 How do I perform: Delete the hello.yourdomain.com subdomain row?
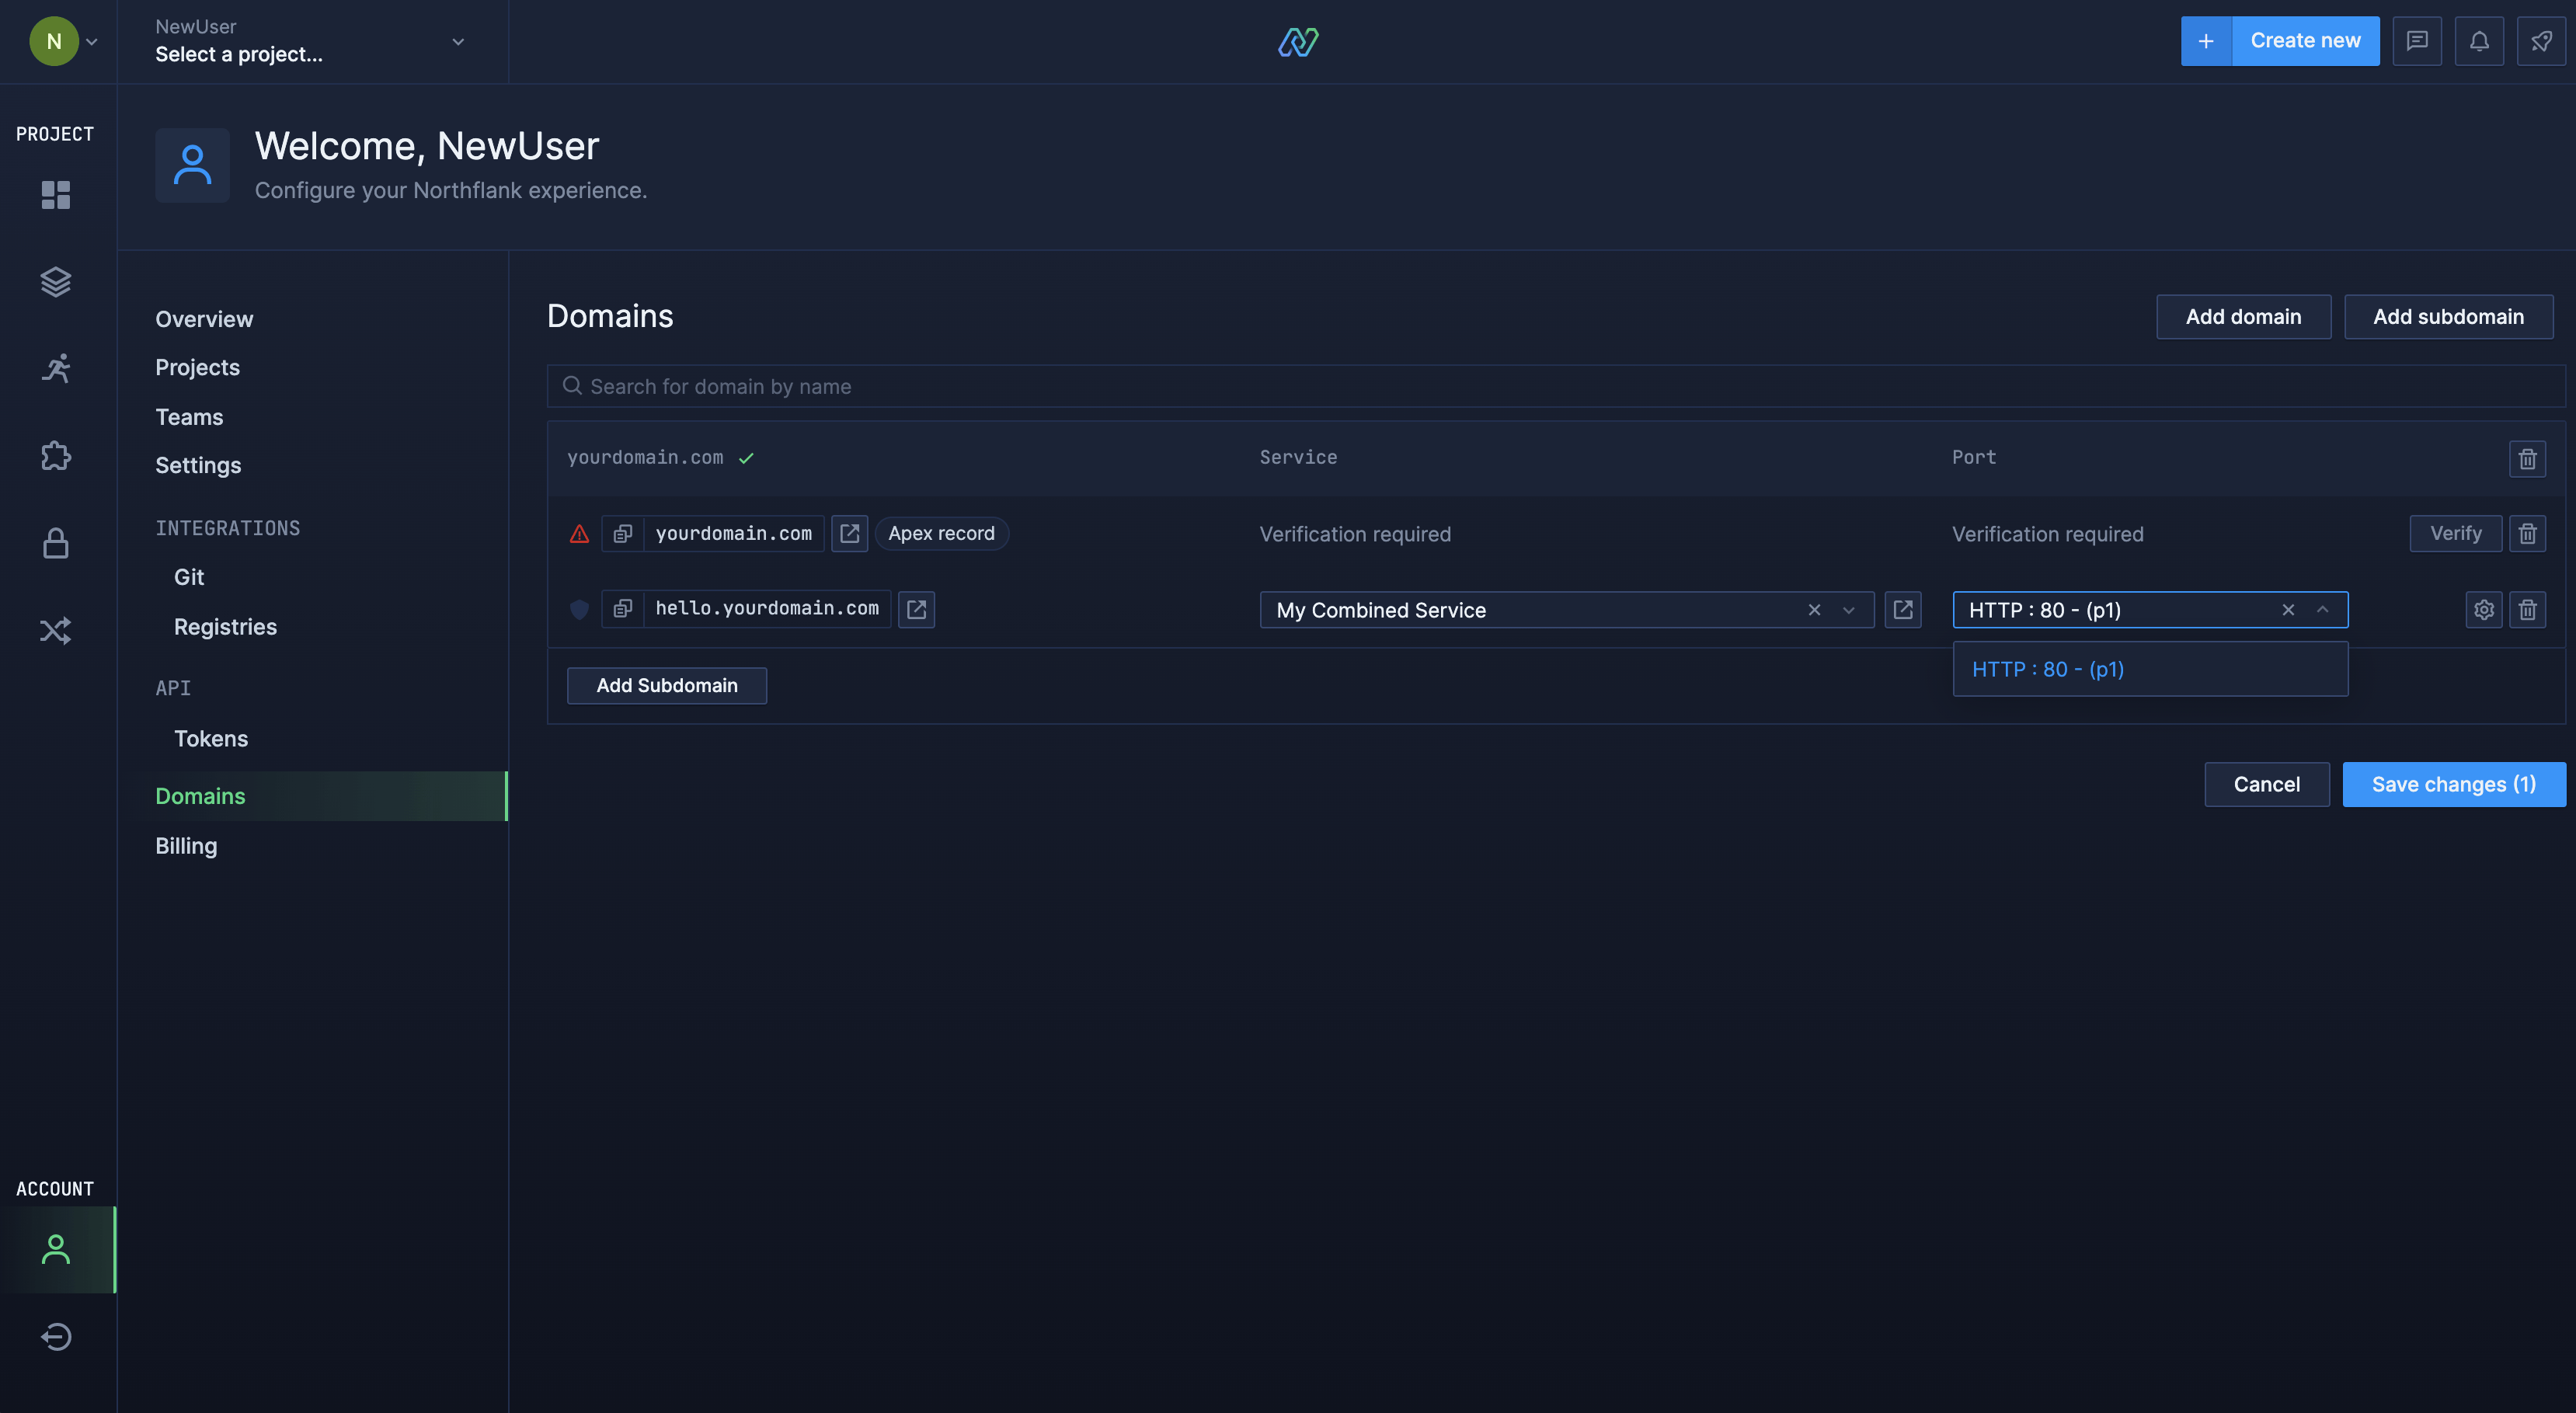coord(2527,610)
